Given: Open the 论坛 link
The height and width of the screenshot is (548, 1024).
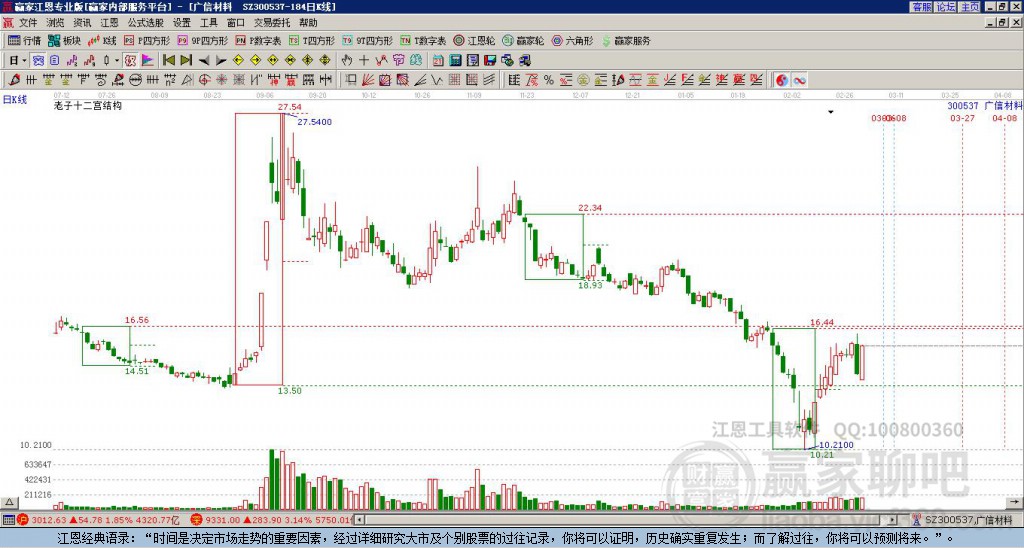Looking at the screenshot, I should tap(946, 7).
